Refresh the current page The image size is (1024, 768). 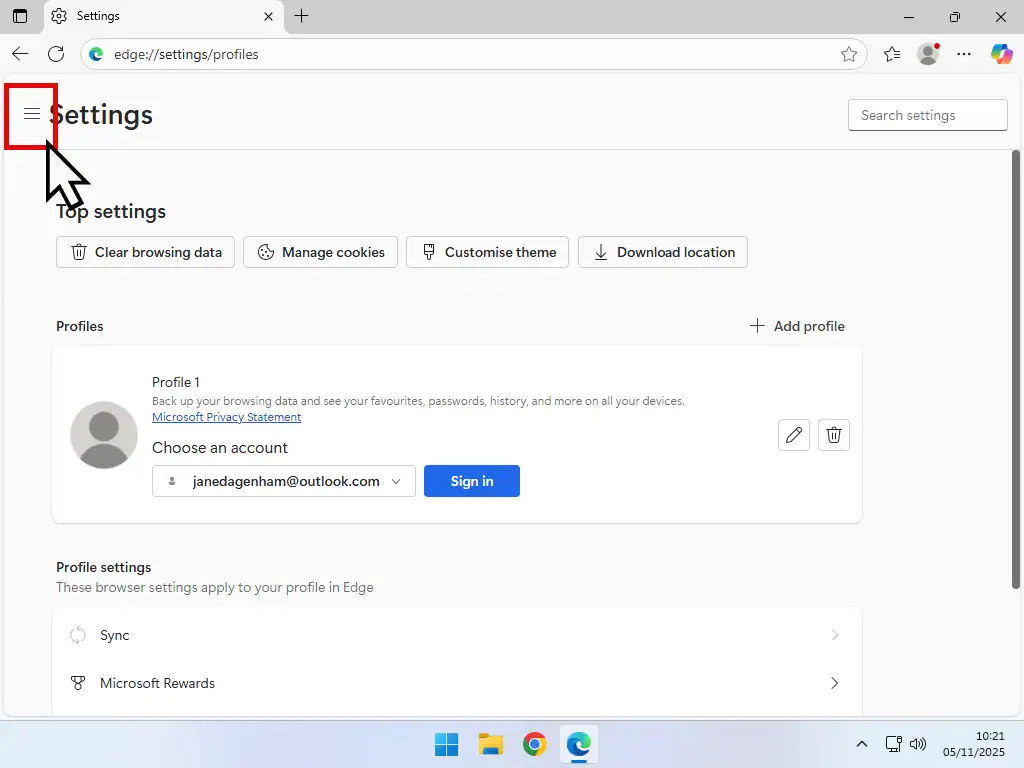tap(56, 54)
